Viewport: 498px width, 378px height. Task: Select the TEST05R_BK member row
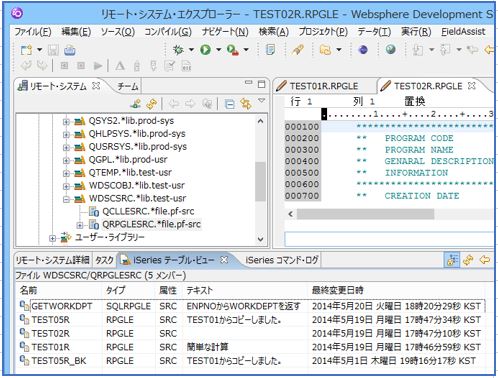click(x=252, y=361)
